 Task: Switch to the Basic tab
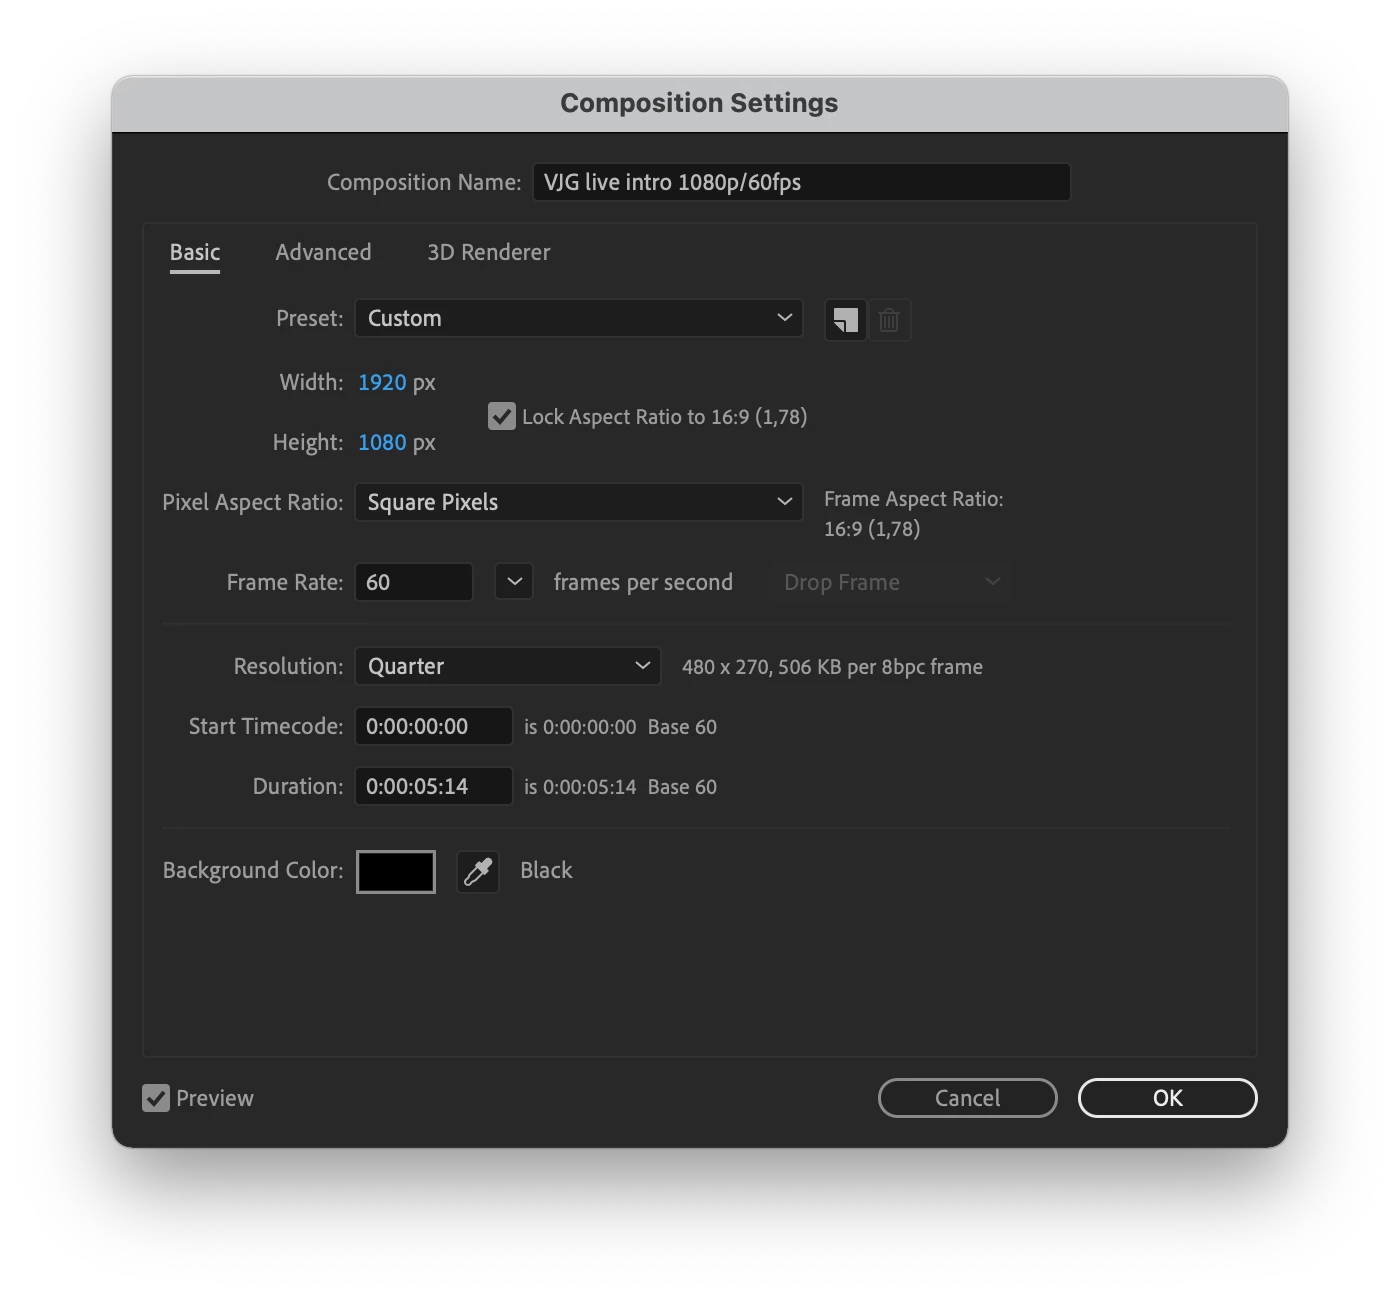tap(195, 252)
